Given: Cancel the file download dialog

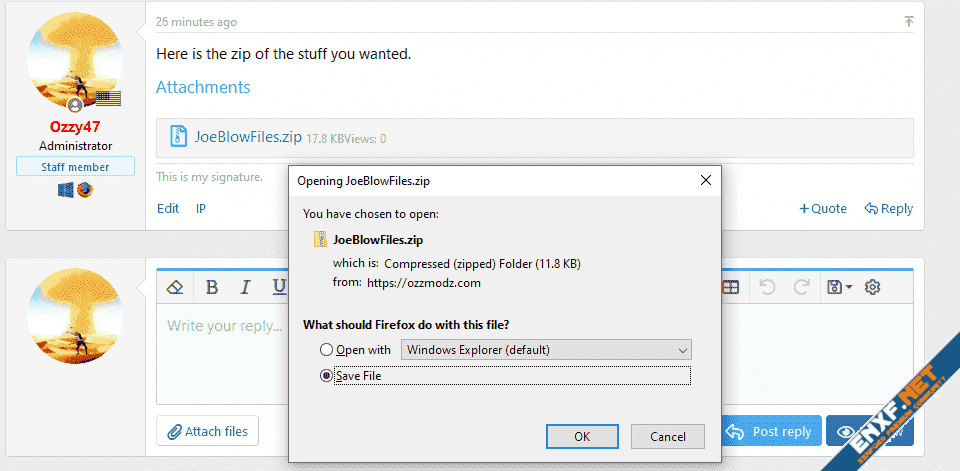Looking at the screenshot, I should pyautogui.click(x=667, y=436).
